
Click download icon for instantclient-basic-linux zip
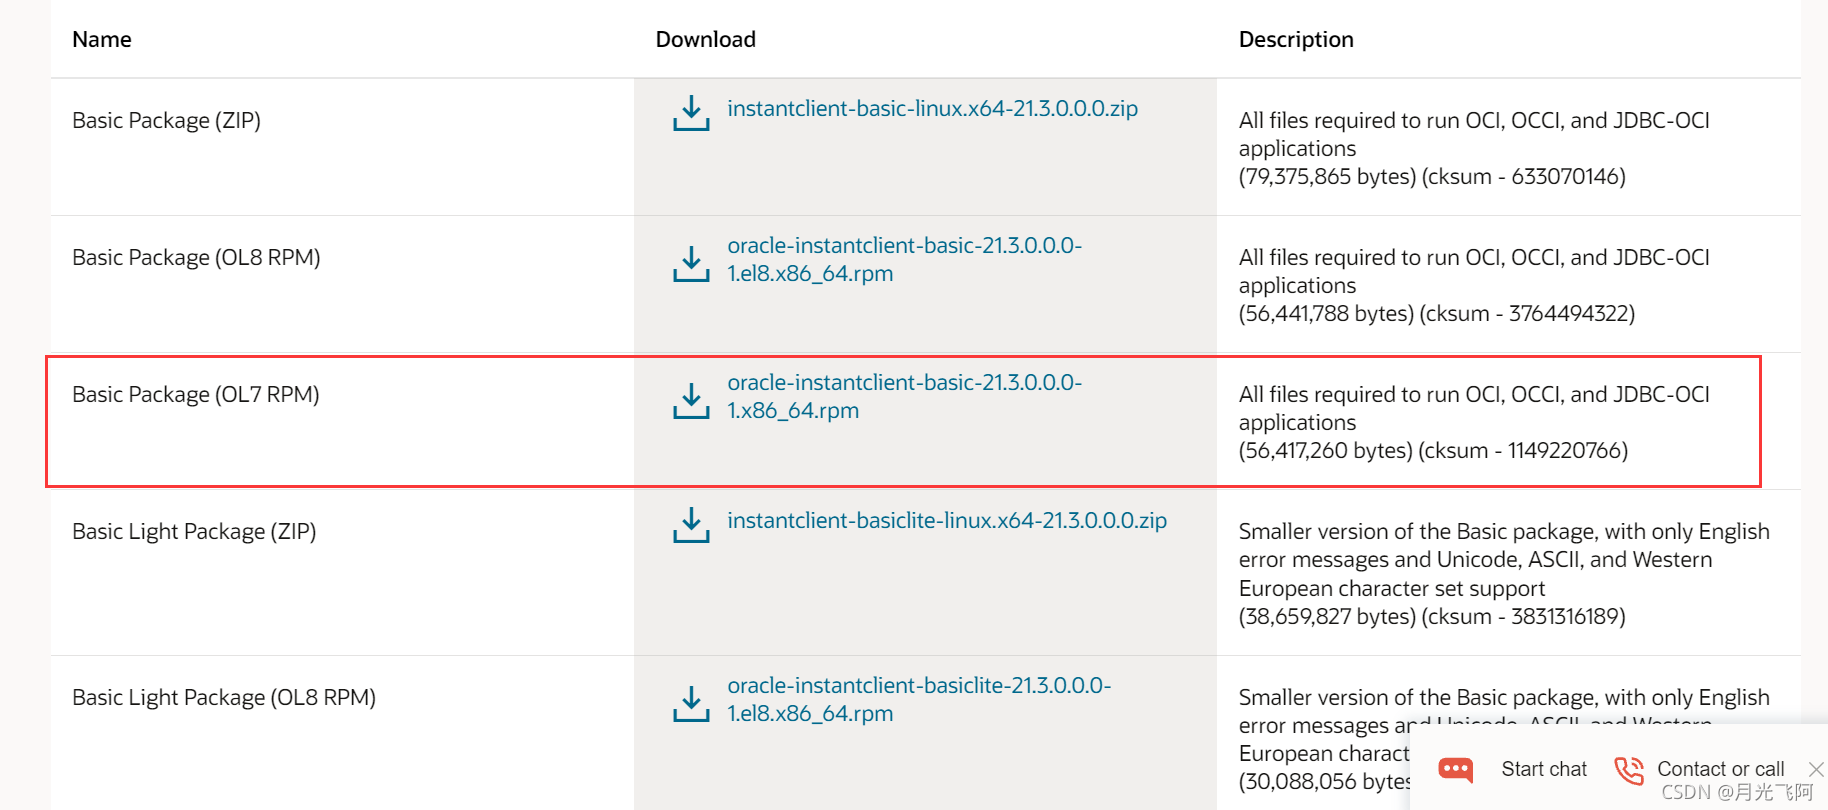click(x=691, y=113)
